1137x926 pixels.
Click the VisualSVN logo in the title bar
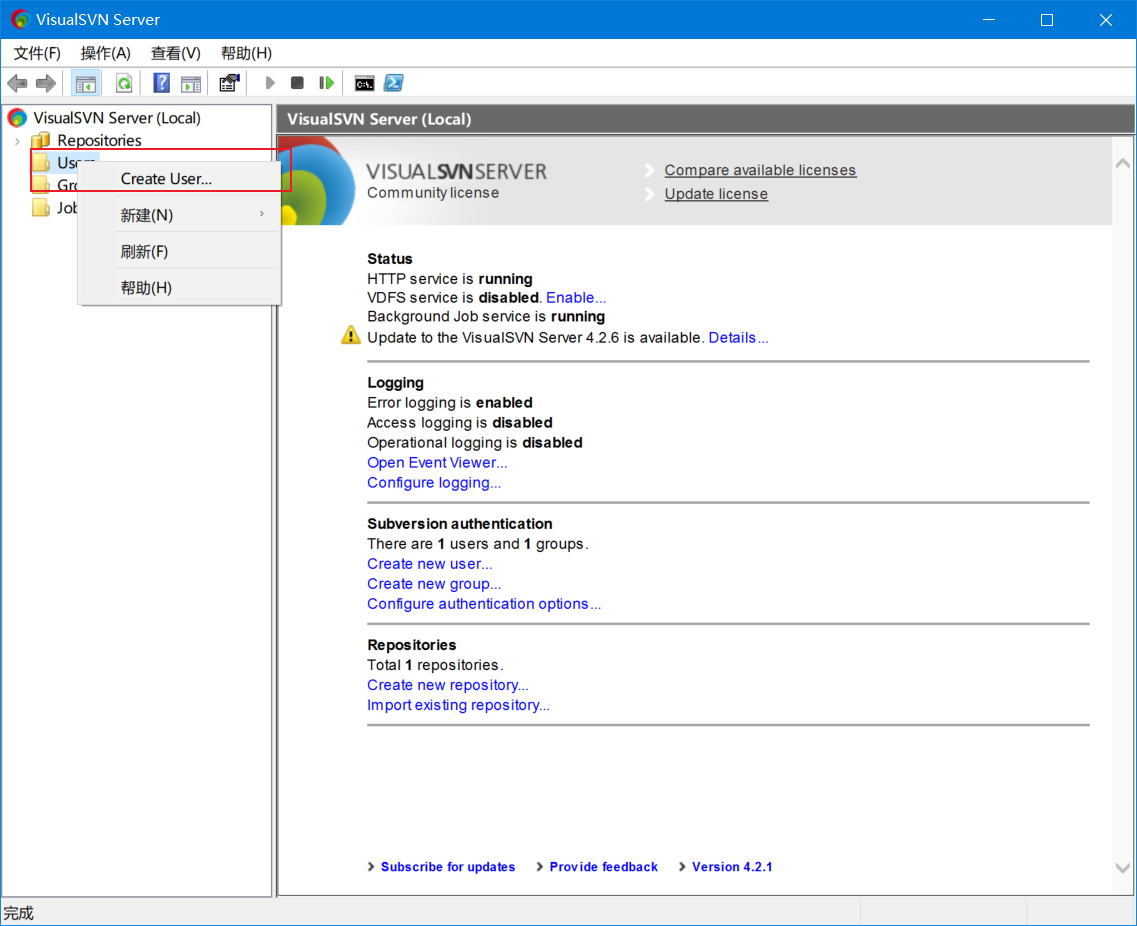pos(20,20)
